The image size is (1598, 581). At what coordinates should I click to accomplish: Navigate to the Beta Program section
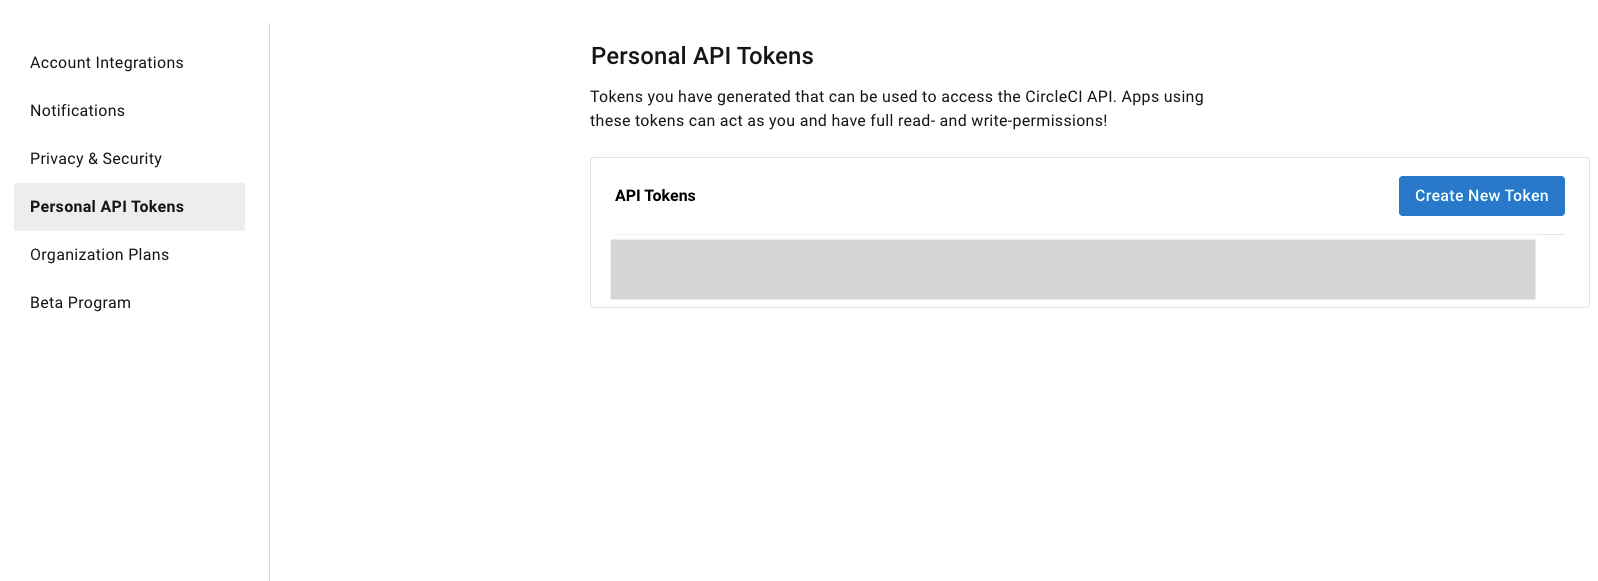81,303
